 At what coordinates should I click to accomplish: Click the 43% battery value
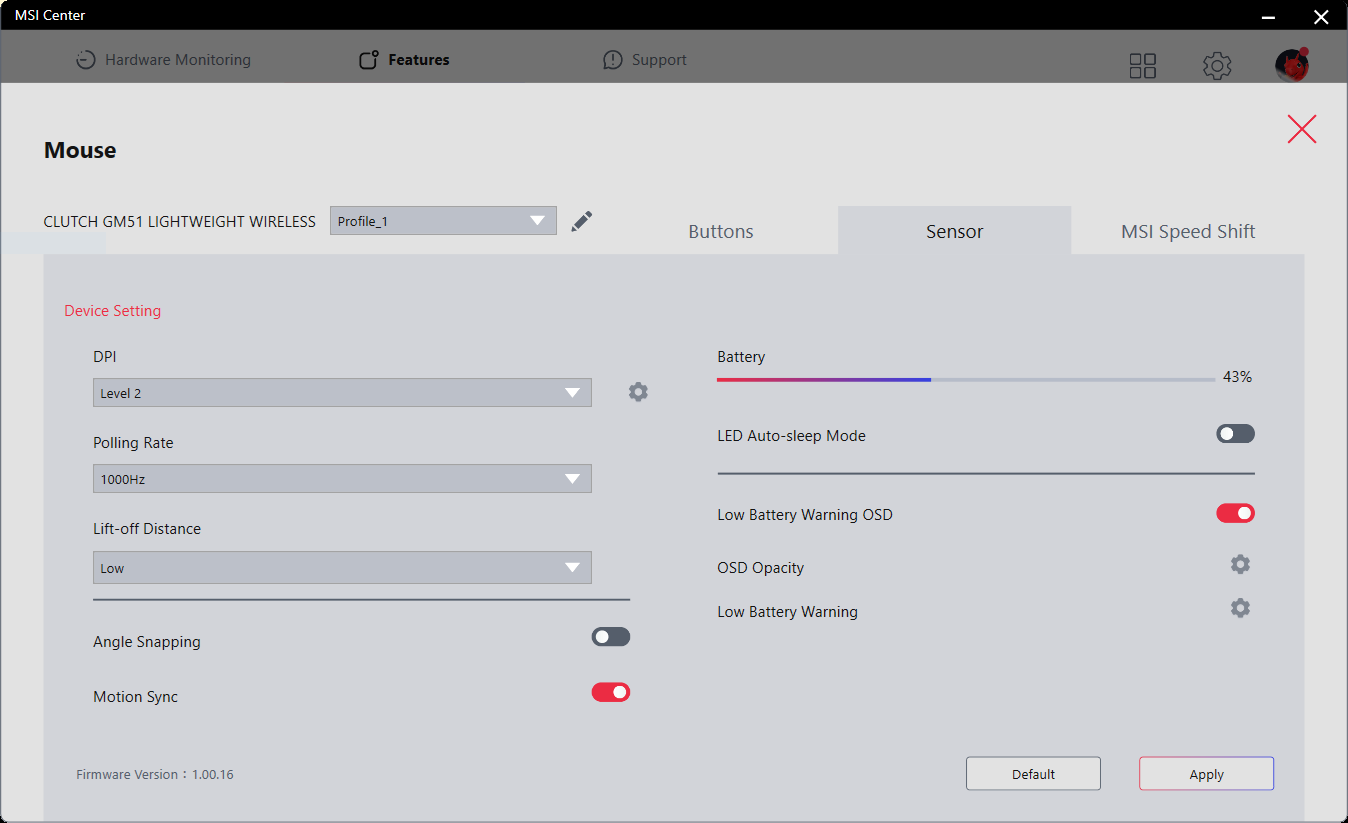(x=1237, y=377)
